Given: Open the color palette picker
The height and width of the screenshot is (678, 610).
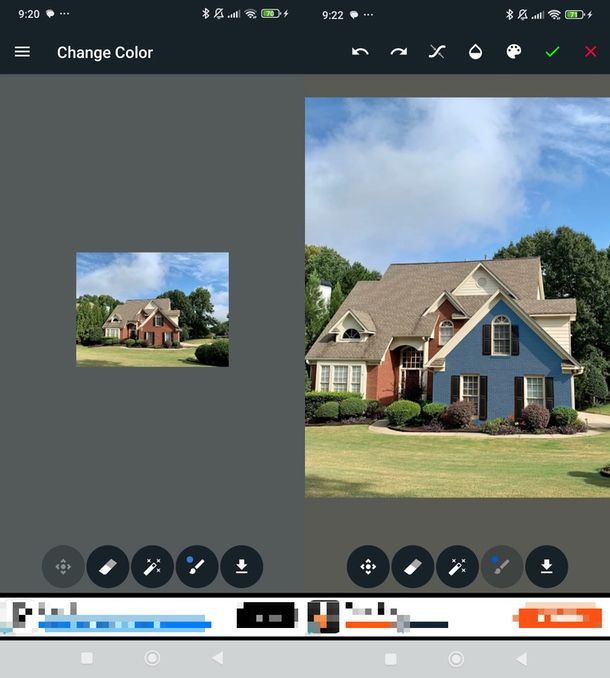Looking at the screenshot, I should (514, 52).
